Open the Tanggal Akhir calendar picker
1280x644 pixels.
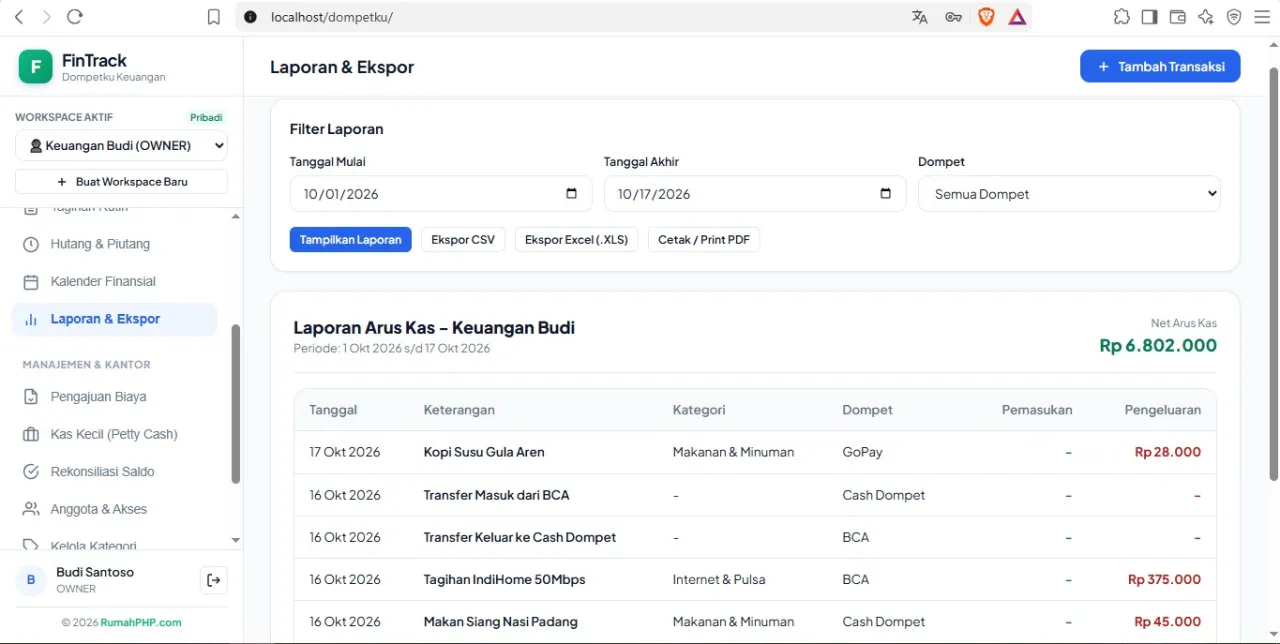point(885,194)
